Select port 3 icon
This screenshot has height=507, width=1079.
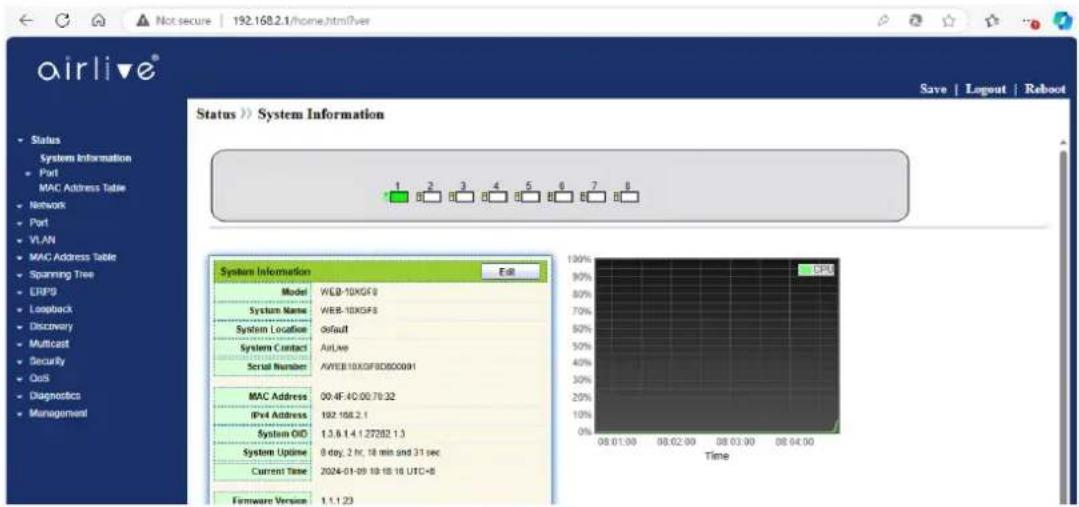coord(463,196)
